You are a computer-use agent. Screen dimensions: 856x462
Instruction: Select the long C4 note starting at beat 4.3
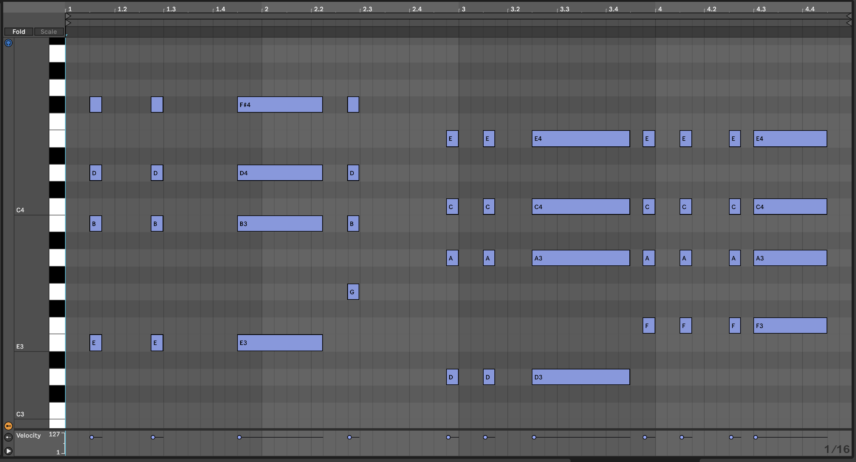pos(790,206)
